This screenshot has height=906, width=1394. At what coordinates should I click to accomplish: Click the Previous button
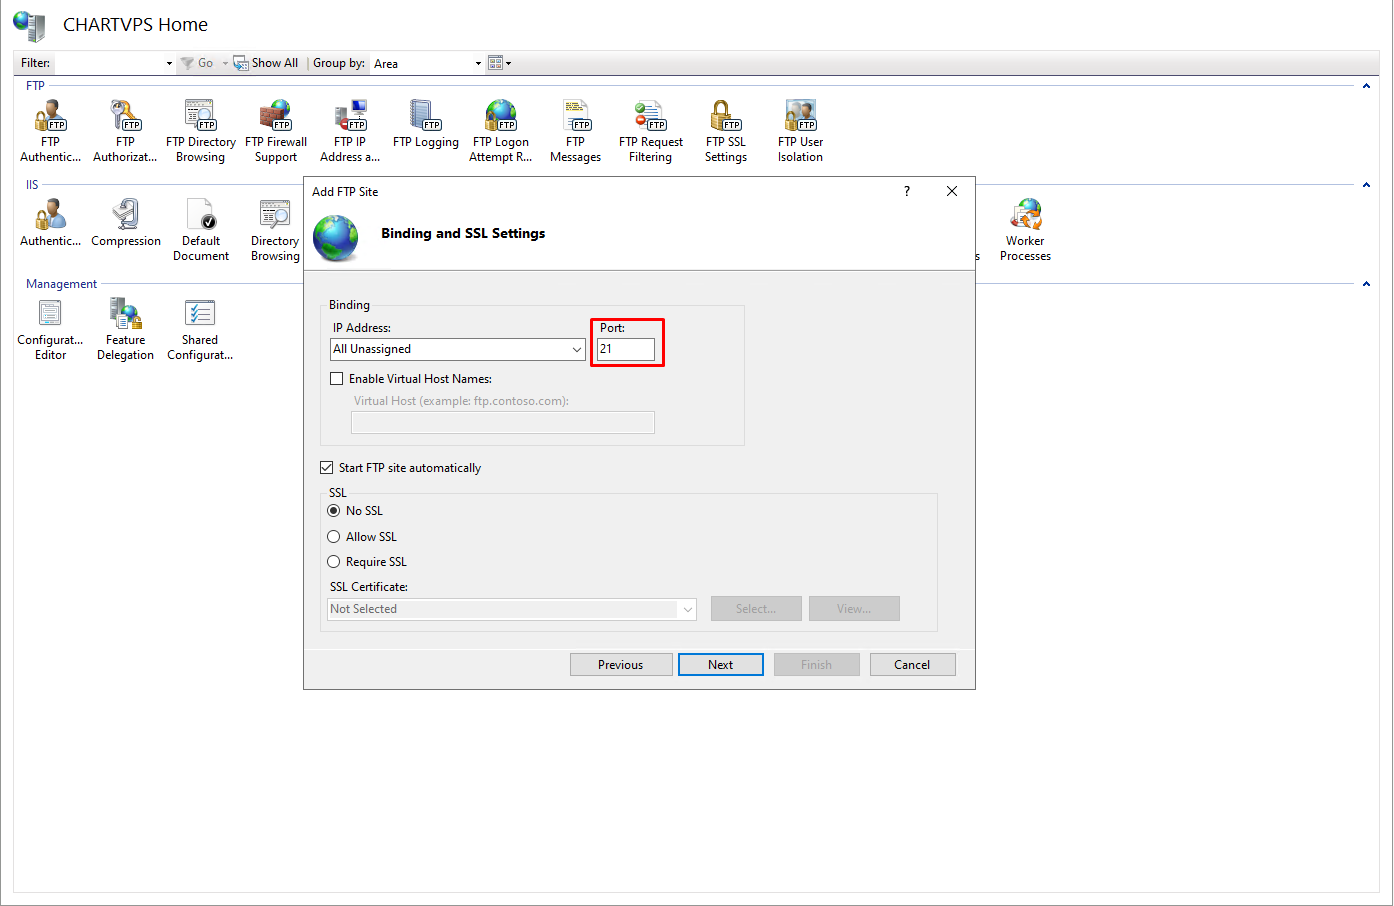(x=620, y=665)
